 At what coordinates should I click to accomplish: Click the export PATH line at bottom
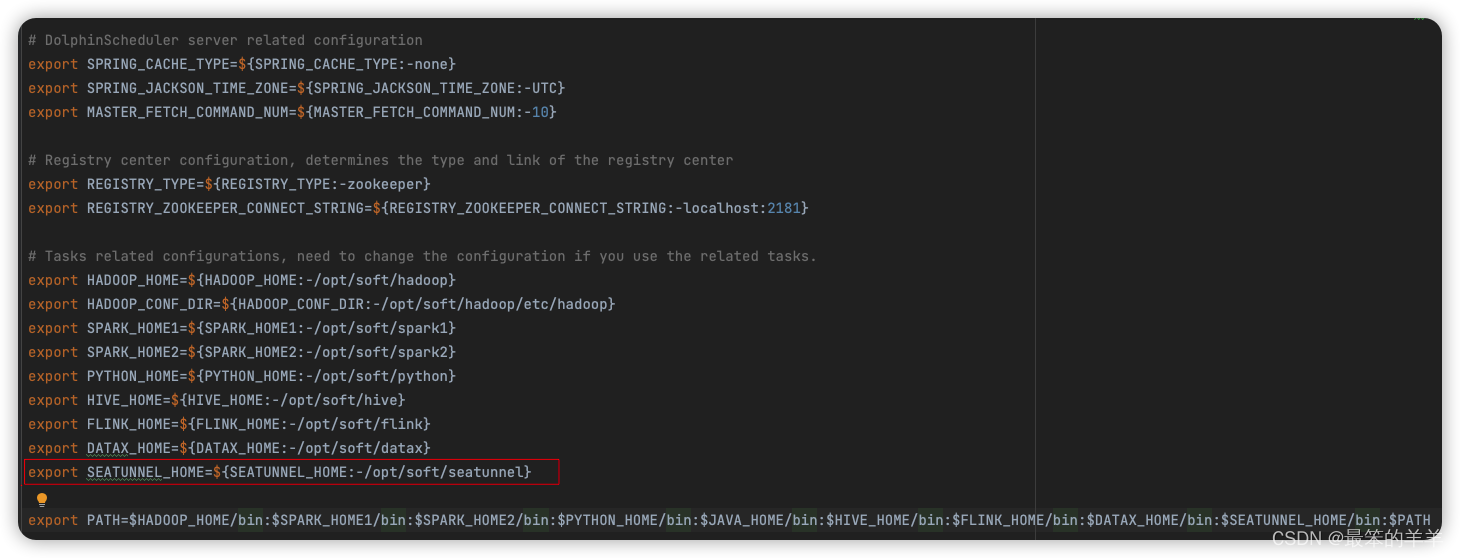click(x=729, y=520)
